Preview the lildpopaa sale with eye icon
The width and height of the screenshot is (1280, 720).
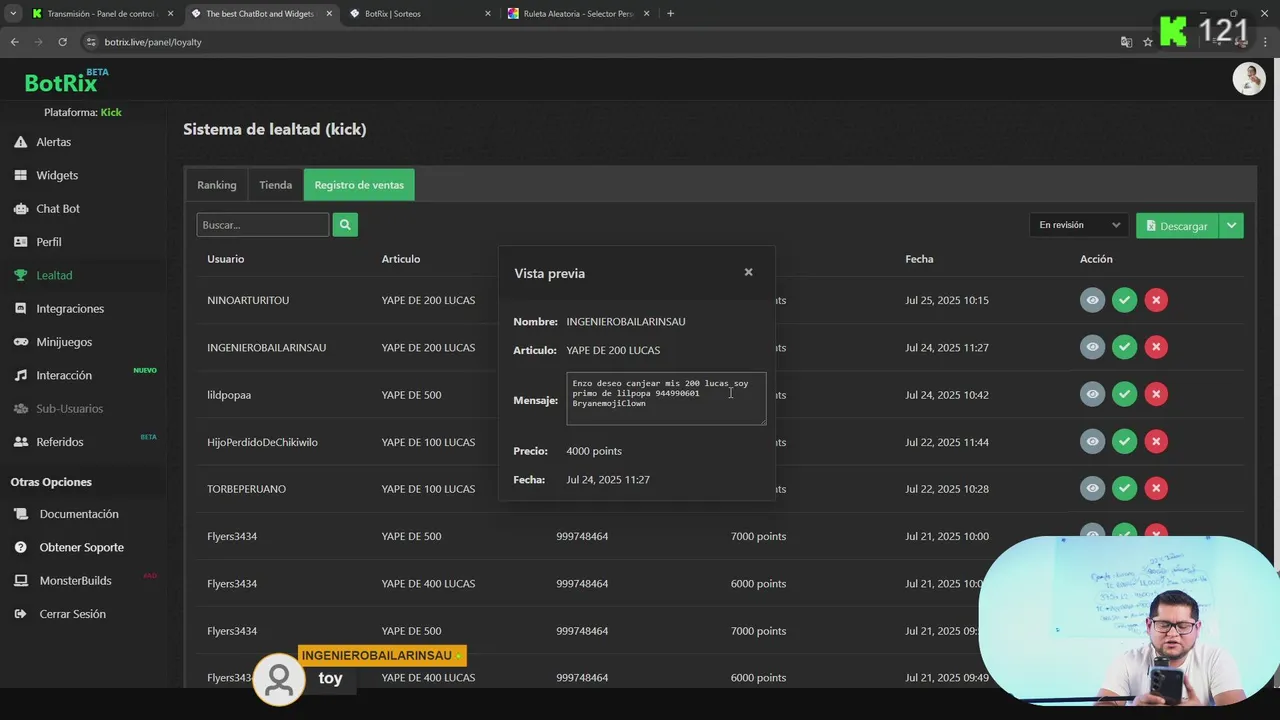(1092, 394)
